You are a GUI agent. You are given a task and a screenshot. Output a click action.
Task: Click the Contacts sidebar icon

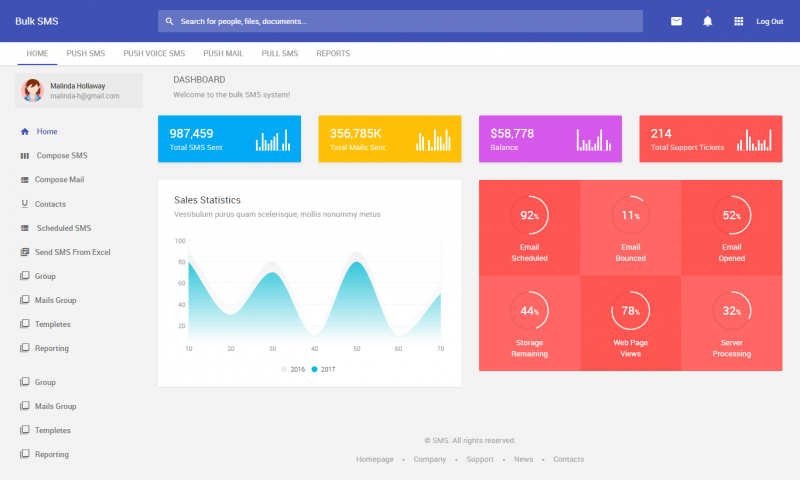(24, 204)
